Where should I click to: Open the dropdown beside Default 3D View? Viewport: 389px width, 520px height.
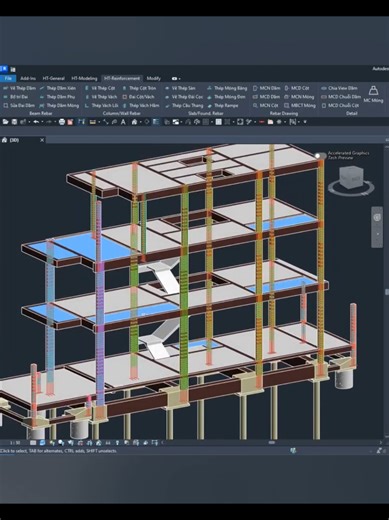(140, 122)
